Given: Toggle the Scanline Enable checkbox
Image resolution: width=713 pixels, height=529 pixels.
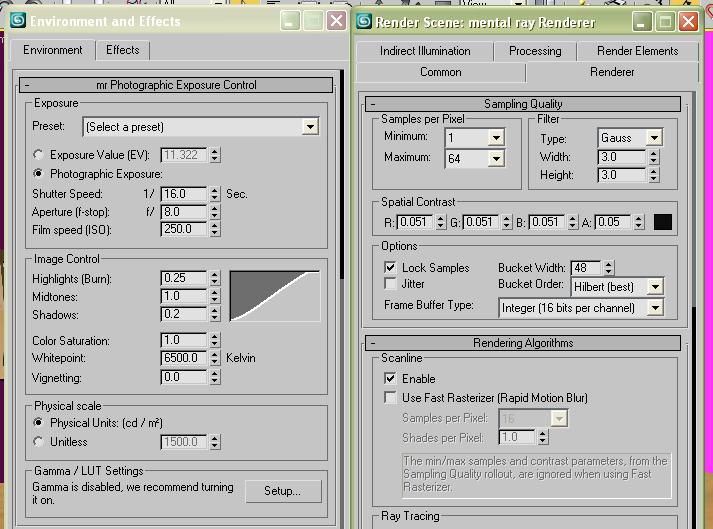Looking at the screenshot, I should [x=390, y=378].
